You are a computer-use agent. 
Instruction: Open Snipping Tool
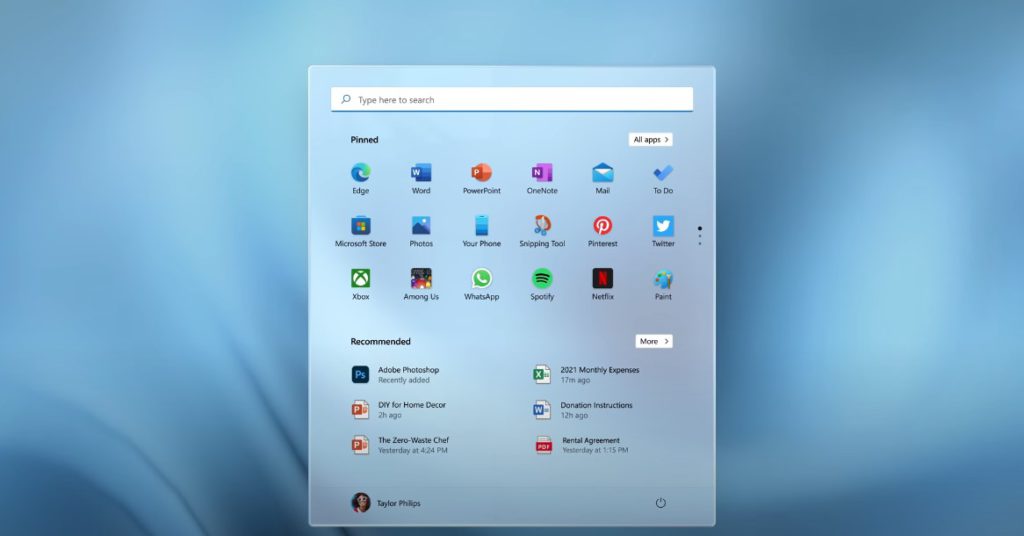pyautogui.click(x=542, y=231)
